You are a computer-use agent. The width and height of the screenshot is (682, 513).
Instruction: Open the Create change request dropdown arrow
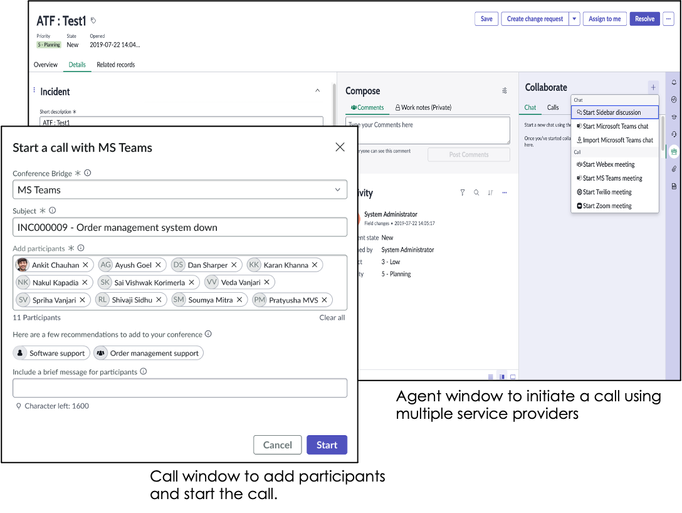(574, 19)
